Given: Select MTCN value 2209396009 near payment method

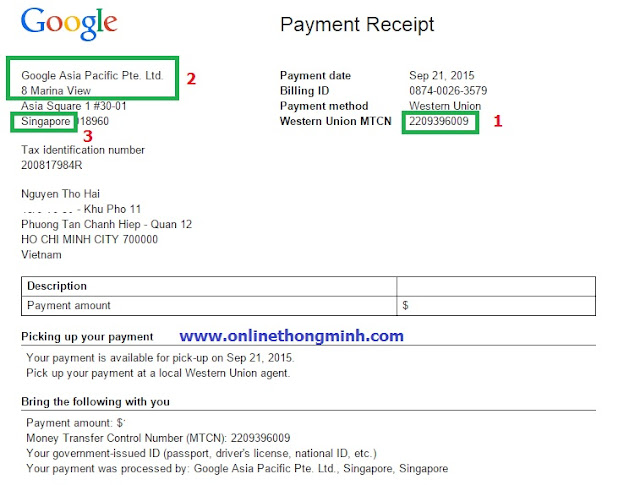Looking at the screenshot, I should [439, 121].
